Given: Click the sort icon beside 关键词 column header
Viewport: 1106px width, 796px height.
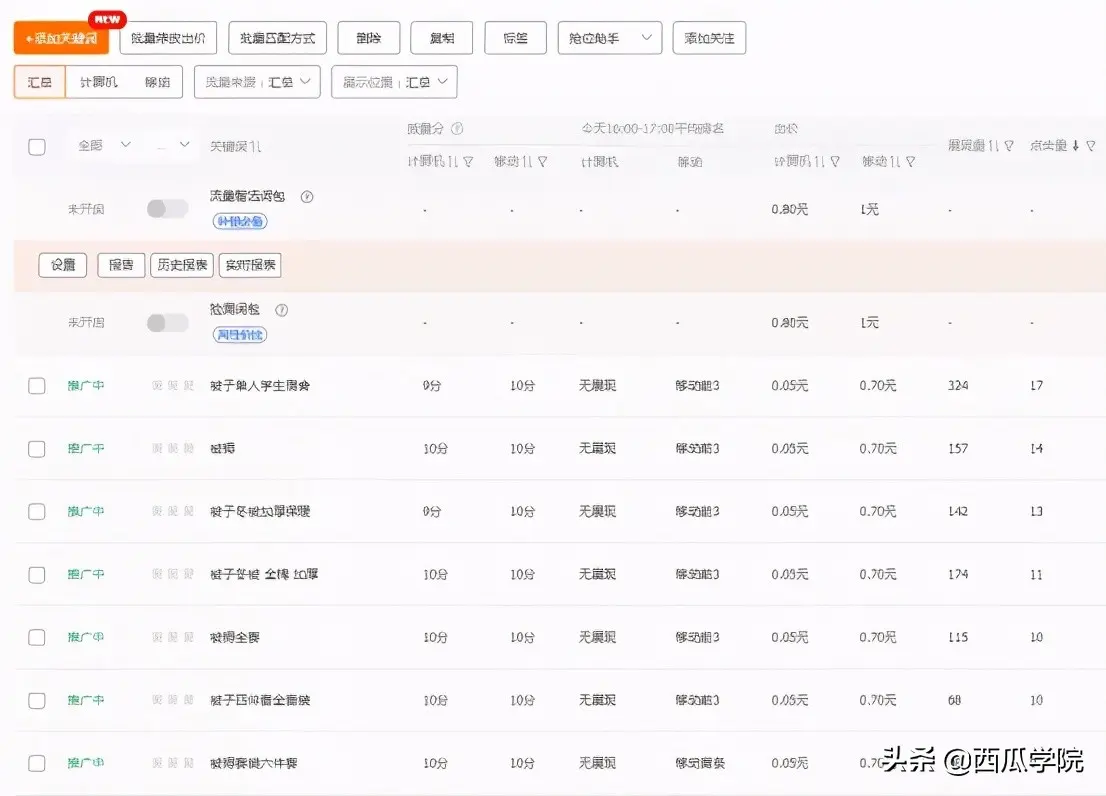Looking at the screenshot, I should (256, 147).
